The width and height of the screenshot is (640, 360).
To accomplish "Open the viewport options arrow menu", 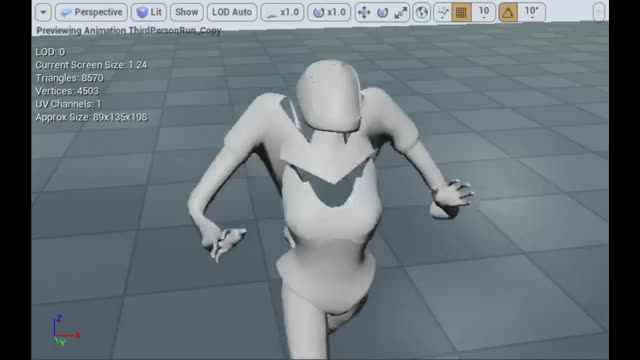I will [43, 12].
